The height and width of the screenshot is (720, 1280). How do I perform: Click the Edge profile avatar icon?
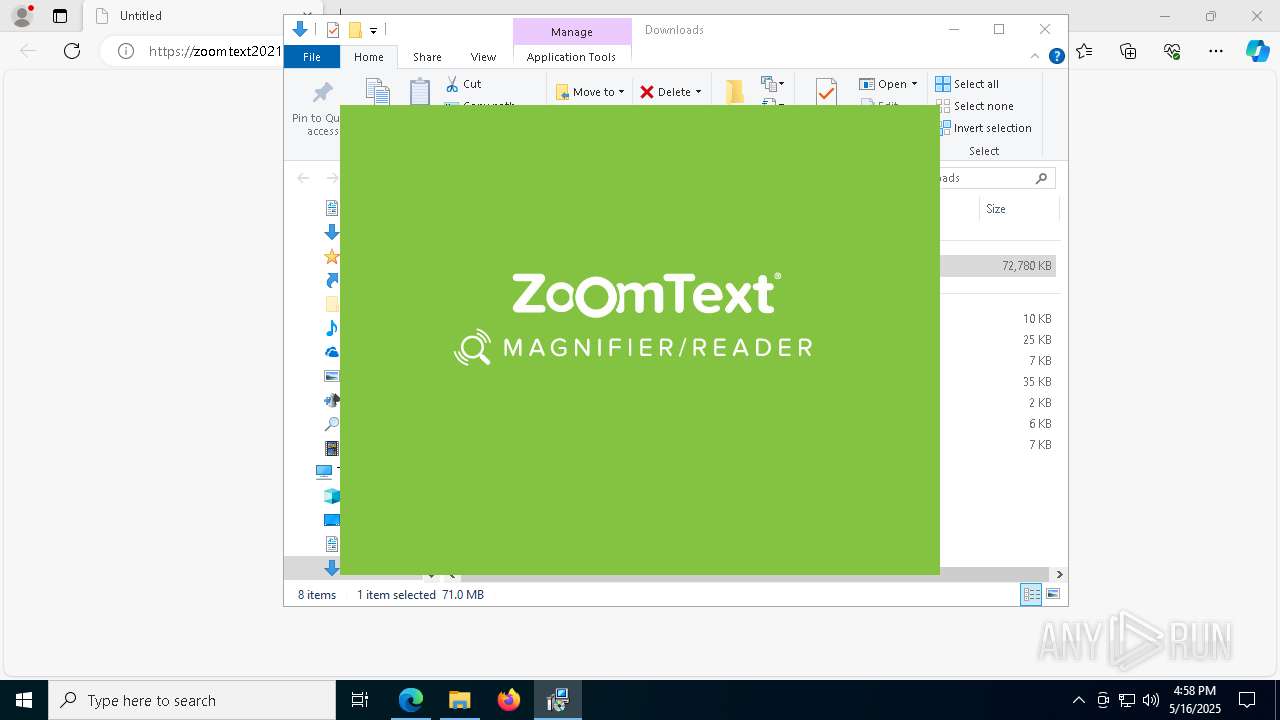(21, 16)
